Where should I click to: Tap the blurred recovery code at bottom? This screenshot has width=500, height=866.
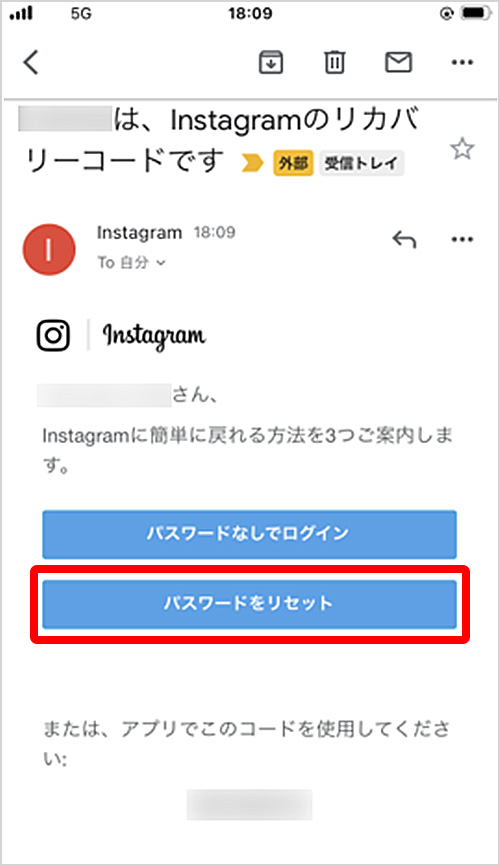[249, 805]
